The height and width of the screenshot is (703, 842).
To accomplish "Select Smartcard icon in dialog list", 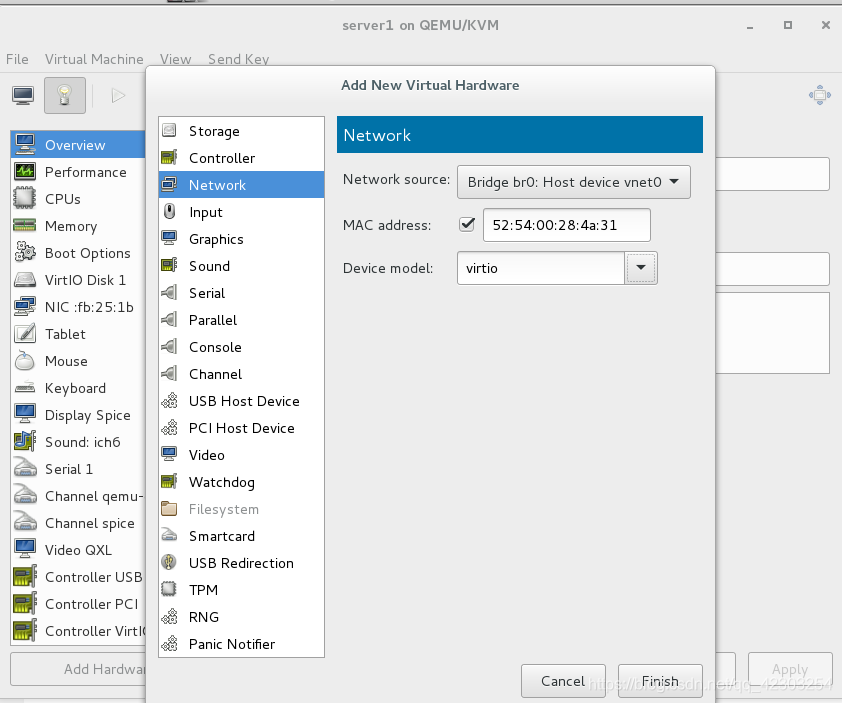I will [170, 535].
